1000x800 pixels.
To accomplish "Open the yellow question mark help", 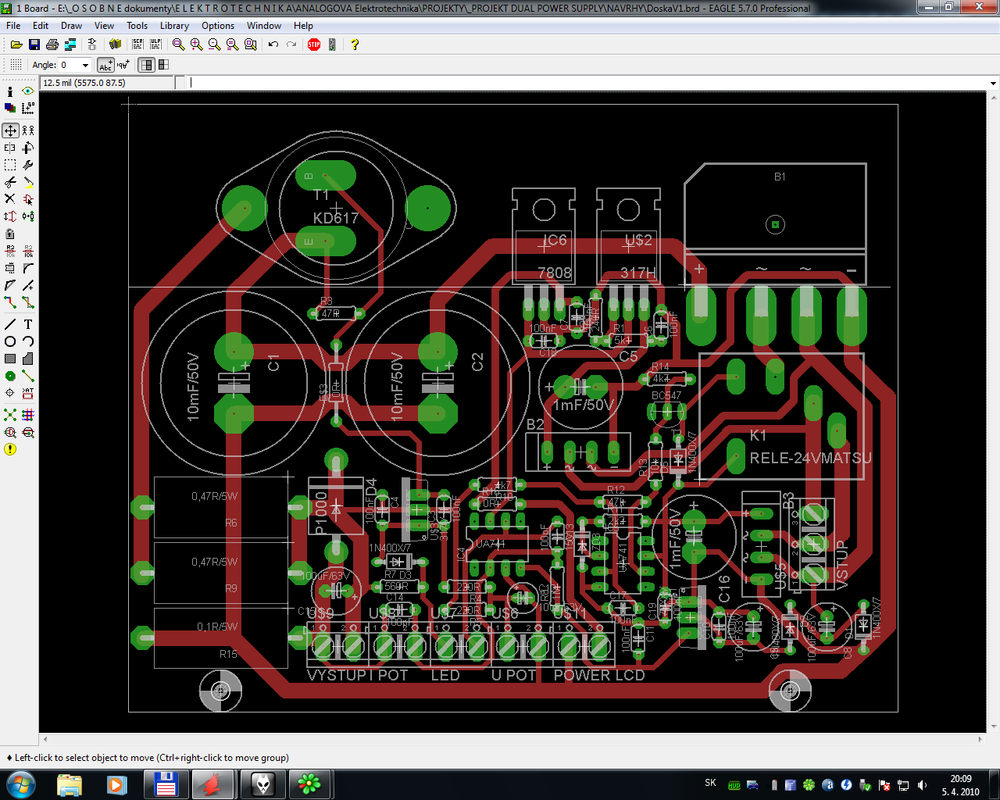I will point(355,44).
